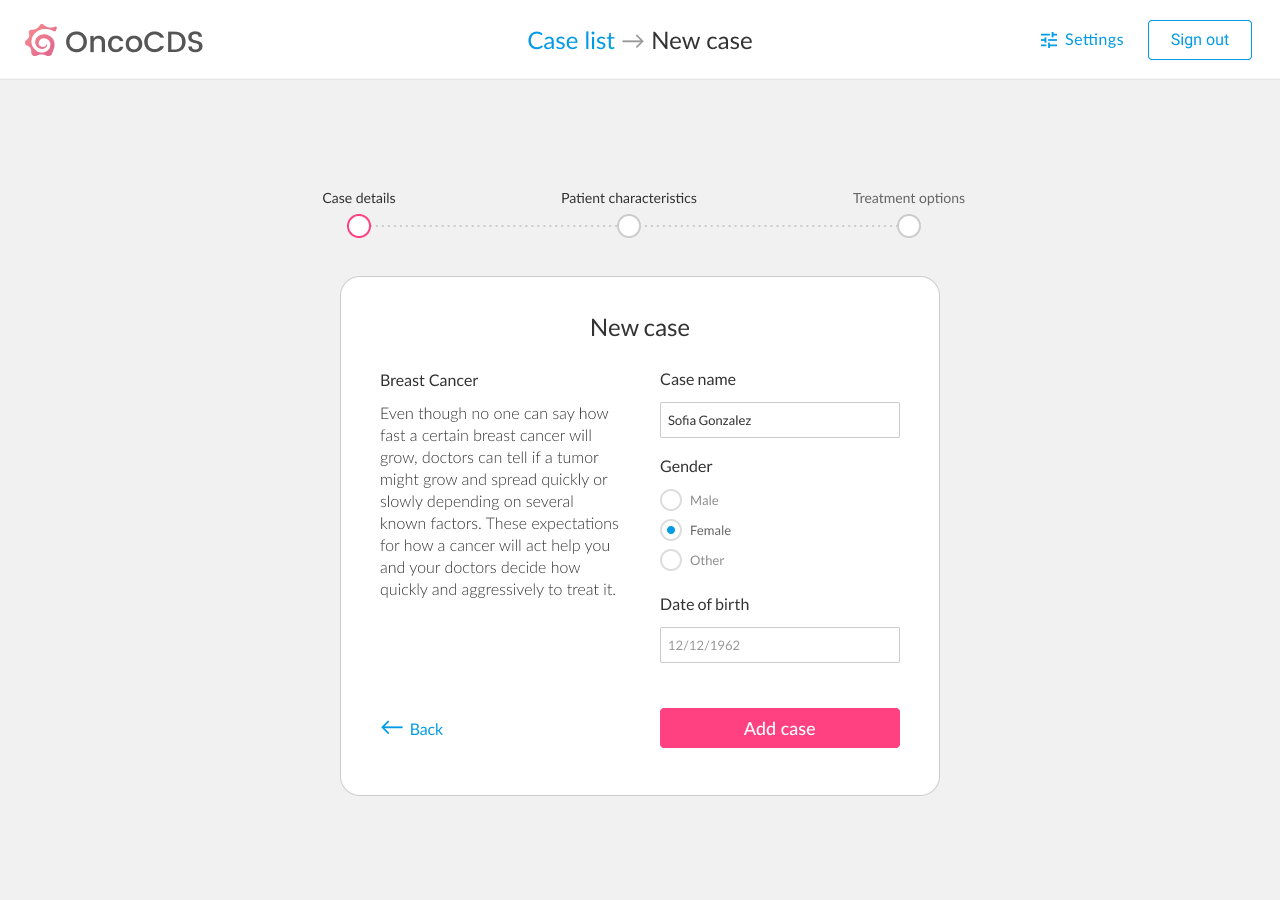The width and height of the screenshot is (1280, 900).
Task: Choose the Male gender option
Action: (x=671, y=500)
